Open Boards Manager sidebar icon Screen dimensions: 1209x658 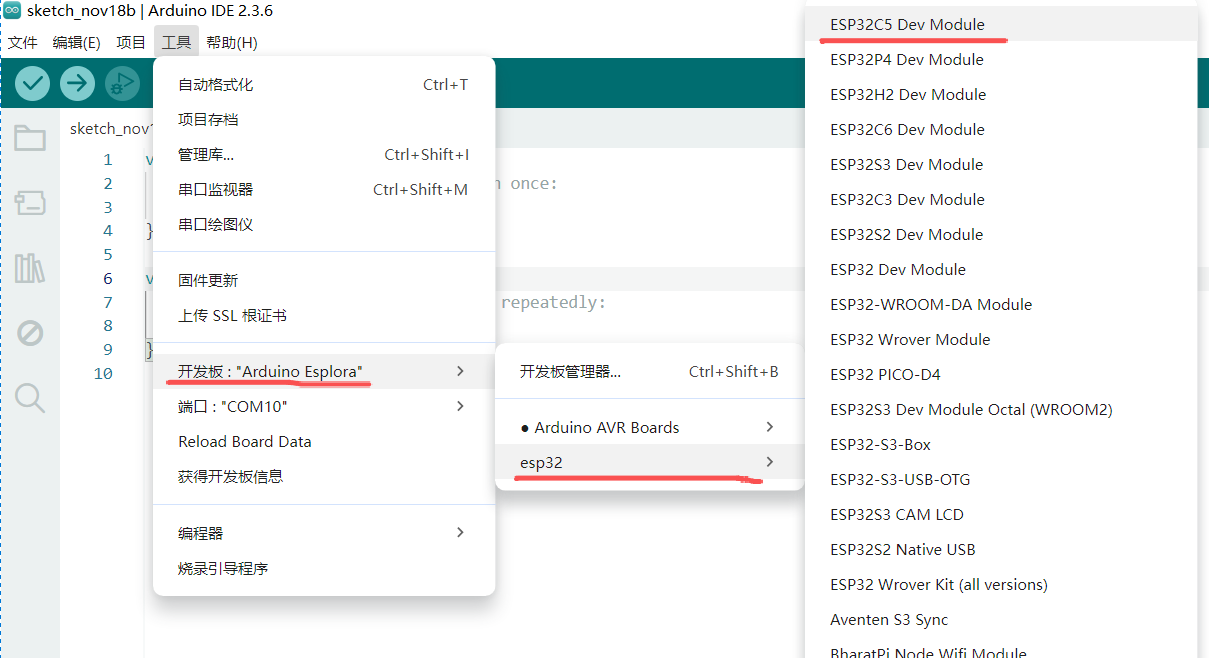pyautogui.click(x=30, y=203)
